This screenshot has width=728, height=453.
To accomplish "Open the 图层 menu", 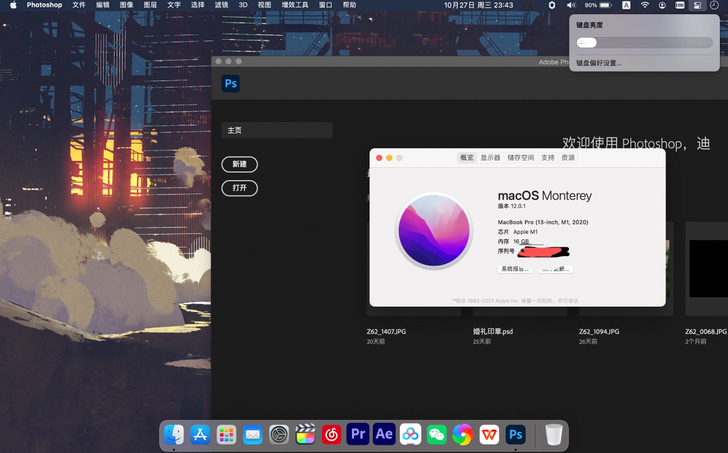I will click(x=150, y=5).
